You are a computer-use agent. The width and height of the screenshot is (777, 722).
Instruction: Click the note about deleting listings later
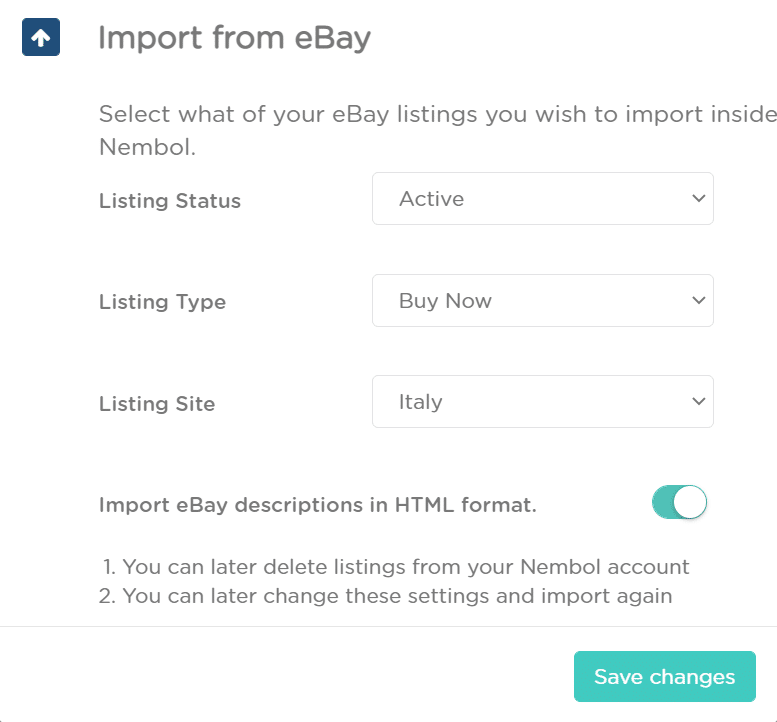pos(396,567)
